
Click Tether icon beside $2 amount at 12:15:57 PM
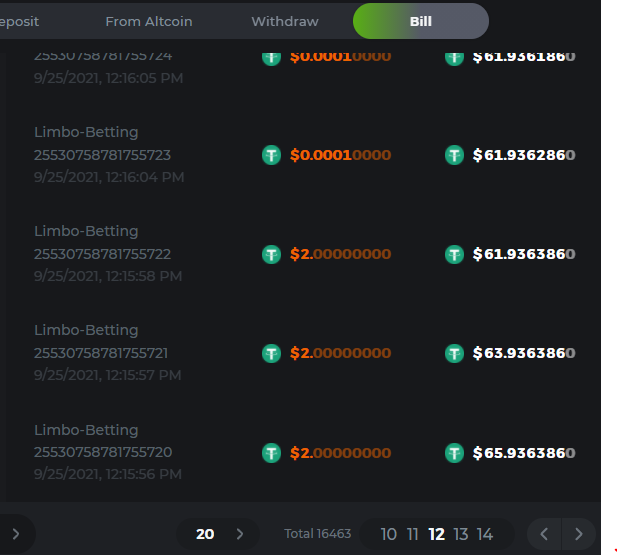[x=271, y=353]
